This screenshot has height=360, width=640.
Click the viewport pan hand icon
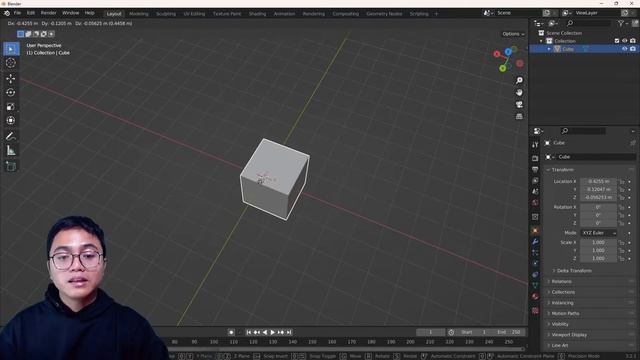point(519,93)
